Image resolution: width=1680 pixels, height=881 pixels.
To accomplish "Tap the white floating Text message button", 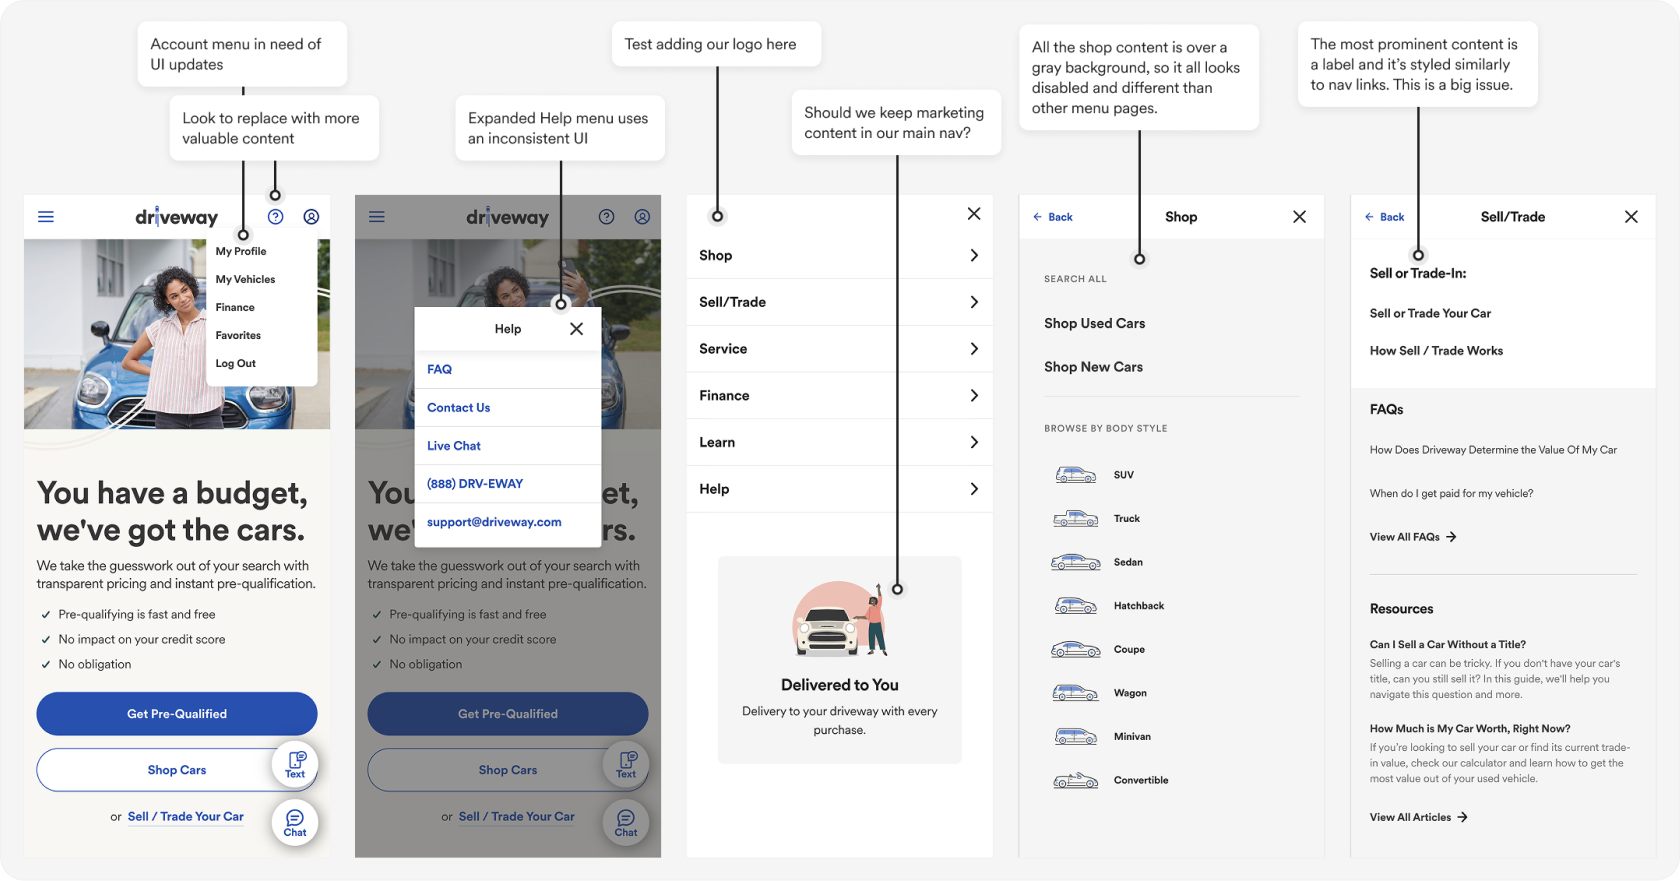I will point(295,765).
